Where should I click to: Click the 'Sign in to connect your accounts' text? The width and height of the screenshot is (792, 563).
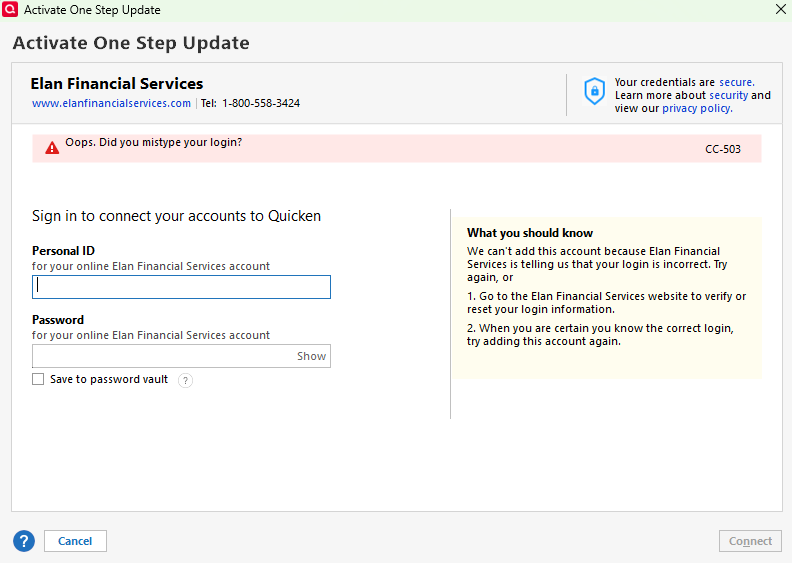[176, 216]
